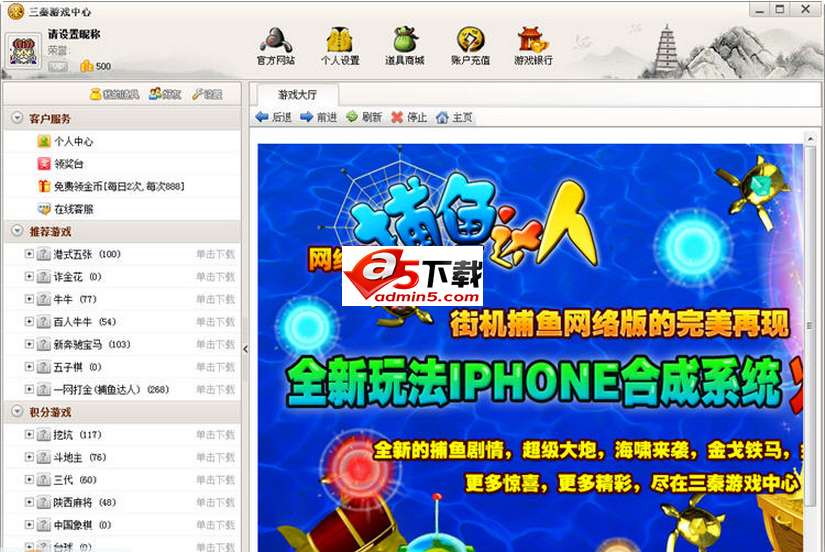Collapse the 客户服务 section
The height and width of the screenshot is (552, 825).
(x=17, y=118)
